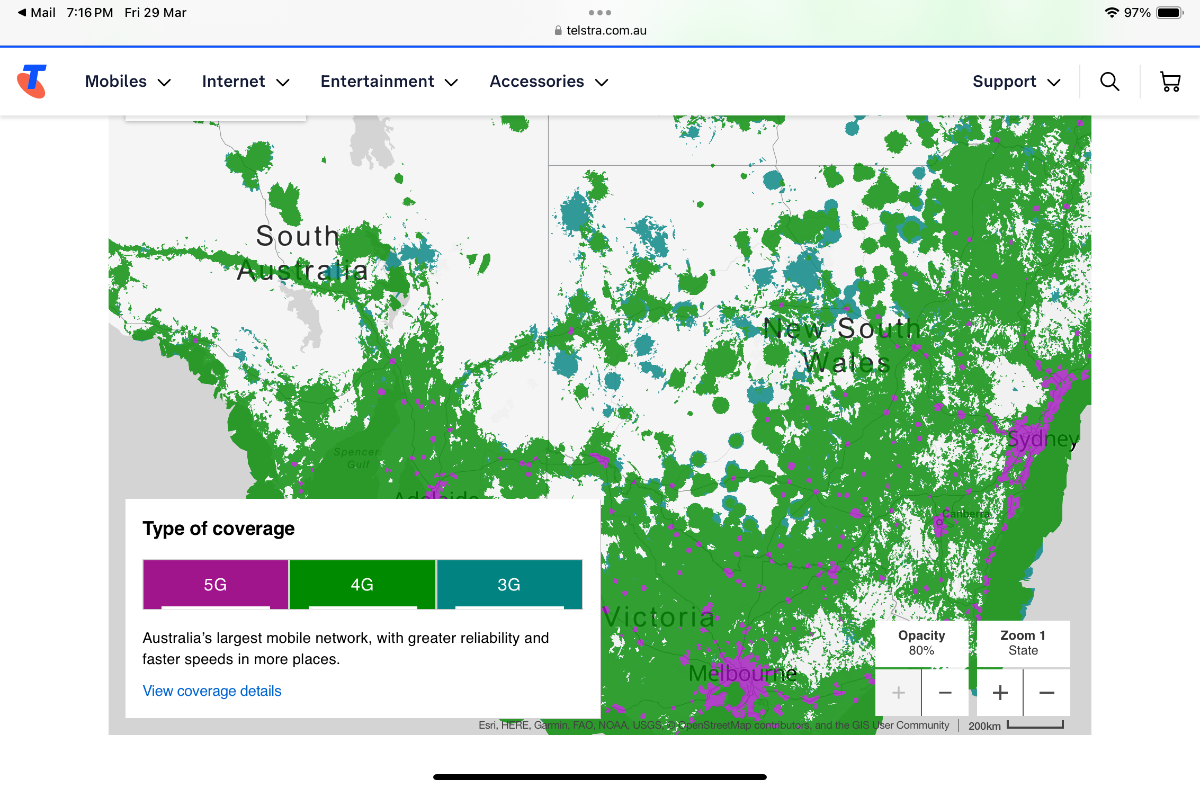Click the map attribution text

pyautogui.click(x=714, y=725)
